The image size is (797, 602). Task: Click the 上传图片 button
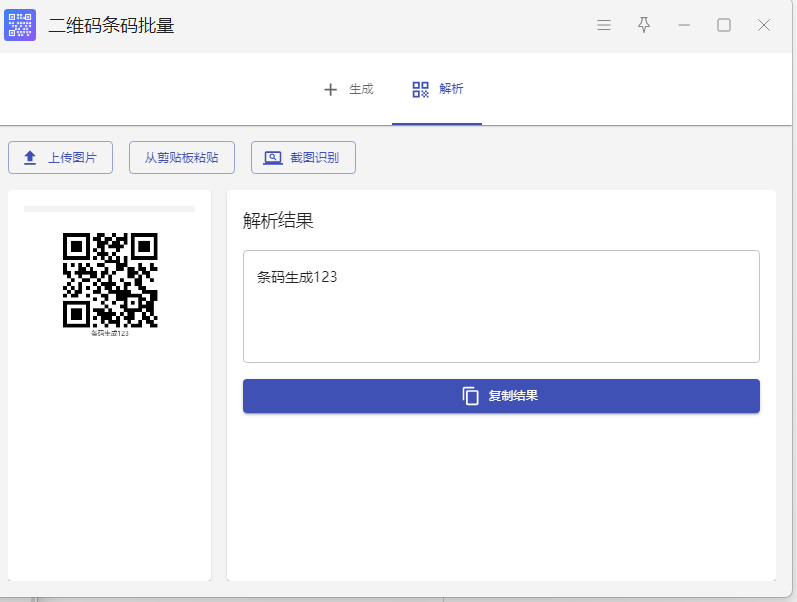60,158
